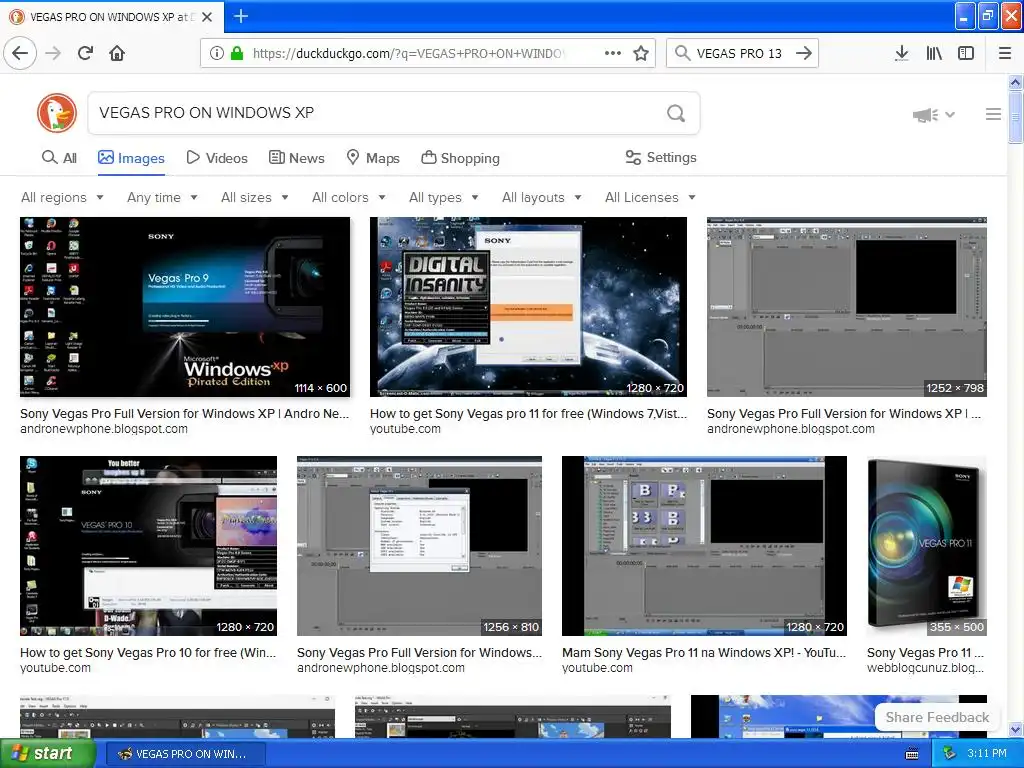Expand the All colors filter
Viewport: 1024px width, 768px height.
[x=349, y=197]
